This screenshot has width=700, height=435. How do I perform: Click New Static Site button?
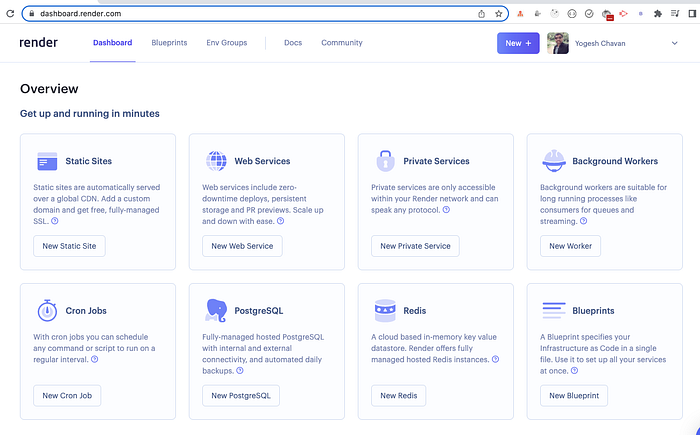pyautogui.click(x=69, y=246)
